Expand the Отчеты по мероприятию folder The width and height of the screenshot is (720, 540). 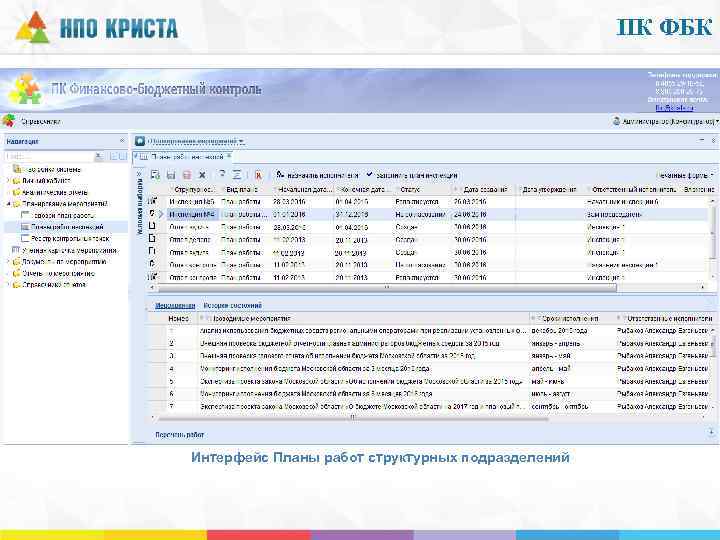pyautogui.click(x=8, y=273)
